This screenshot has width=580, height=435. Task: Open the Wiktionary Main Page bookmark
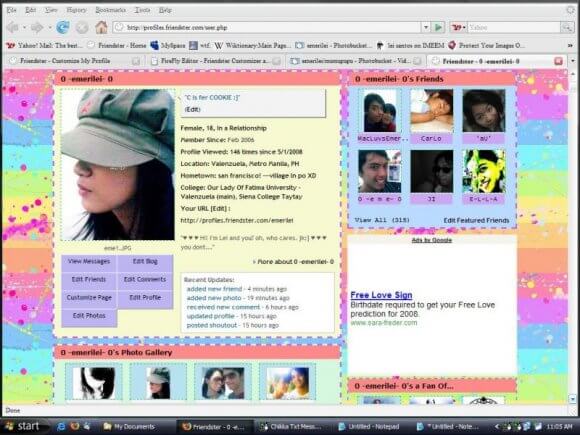252,45
